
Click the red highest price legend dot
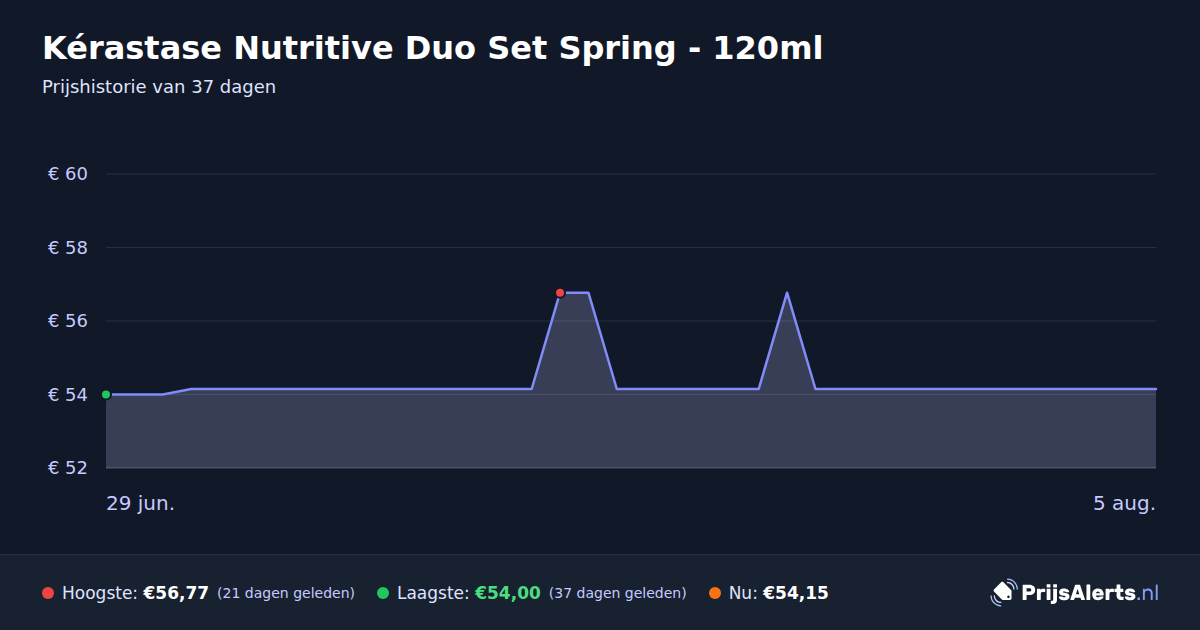click(48, 593)
